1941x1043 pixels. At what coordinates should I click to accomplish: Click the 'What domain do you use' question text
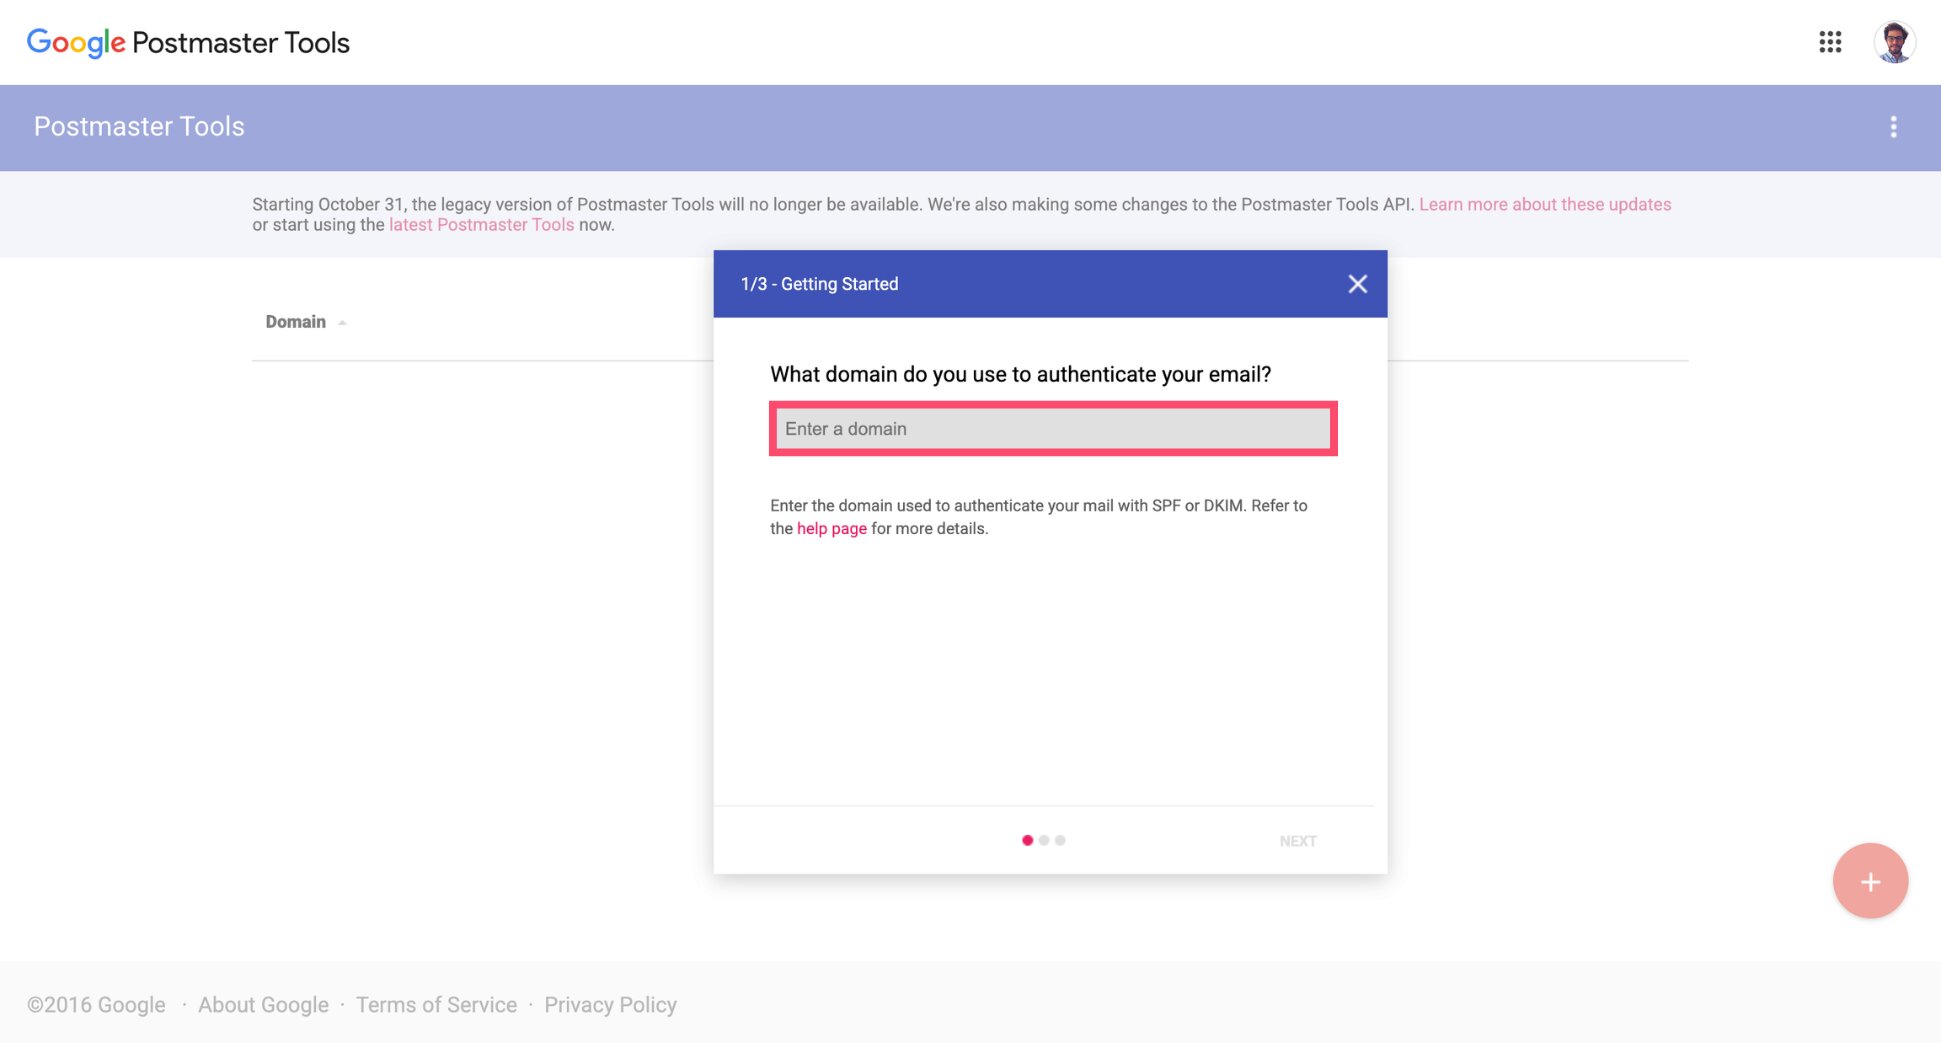pyautogui.click(x=1020, y=374)
